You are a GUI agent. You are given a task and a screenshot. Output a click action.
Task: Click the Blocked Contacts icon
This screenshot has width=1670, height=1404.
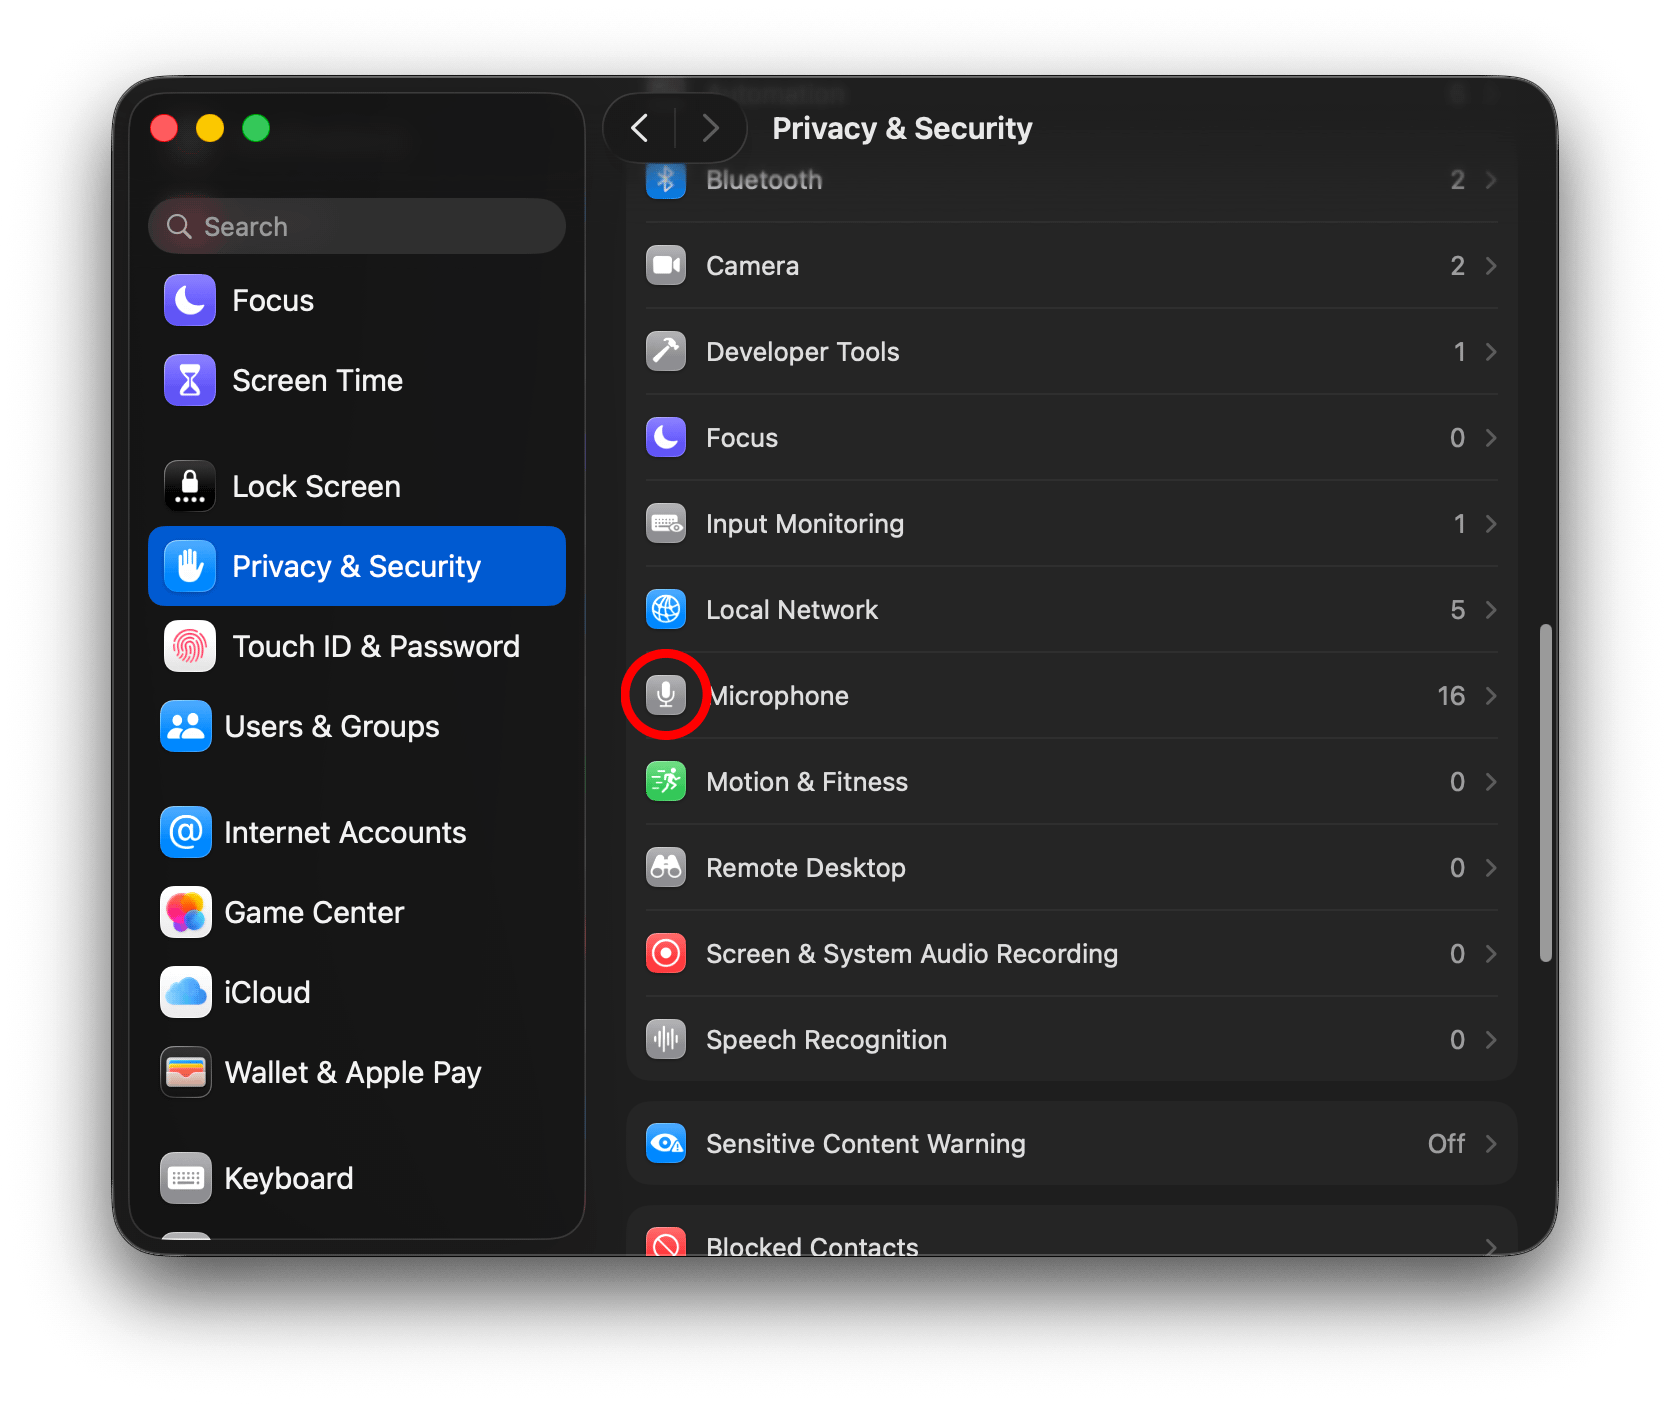coord(666,1242)
